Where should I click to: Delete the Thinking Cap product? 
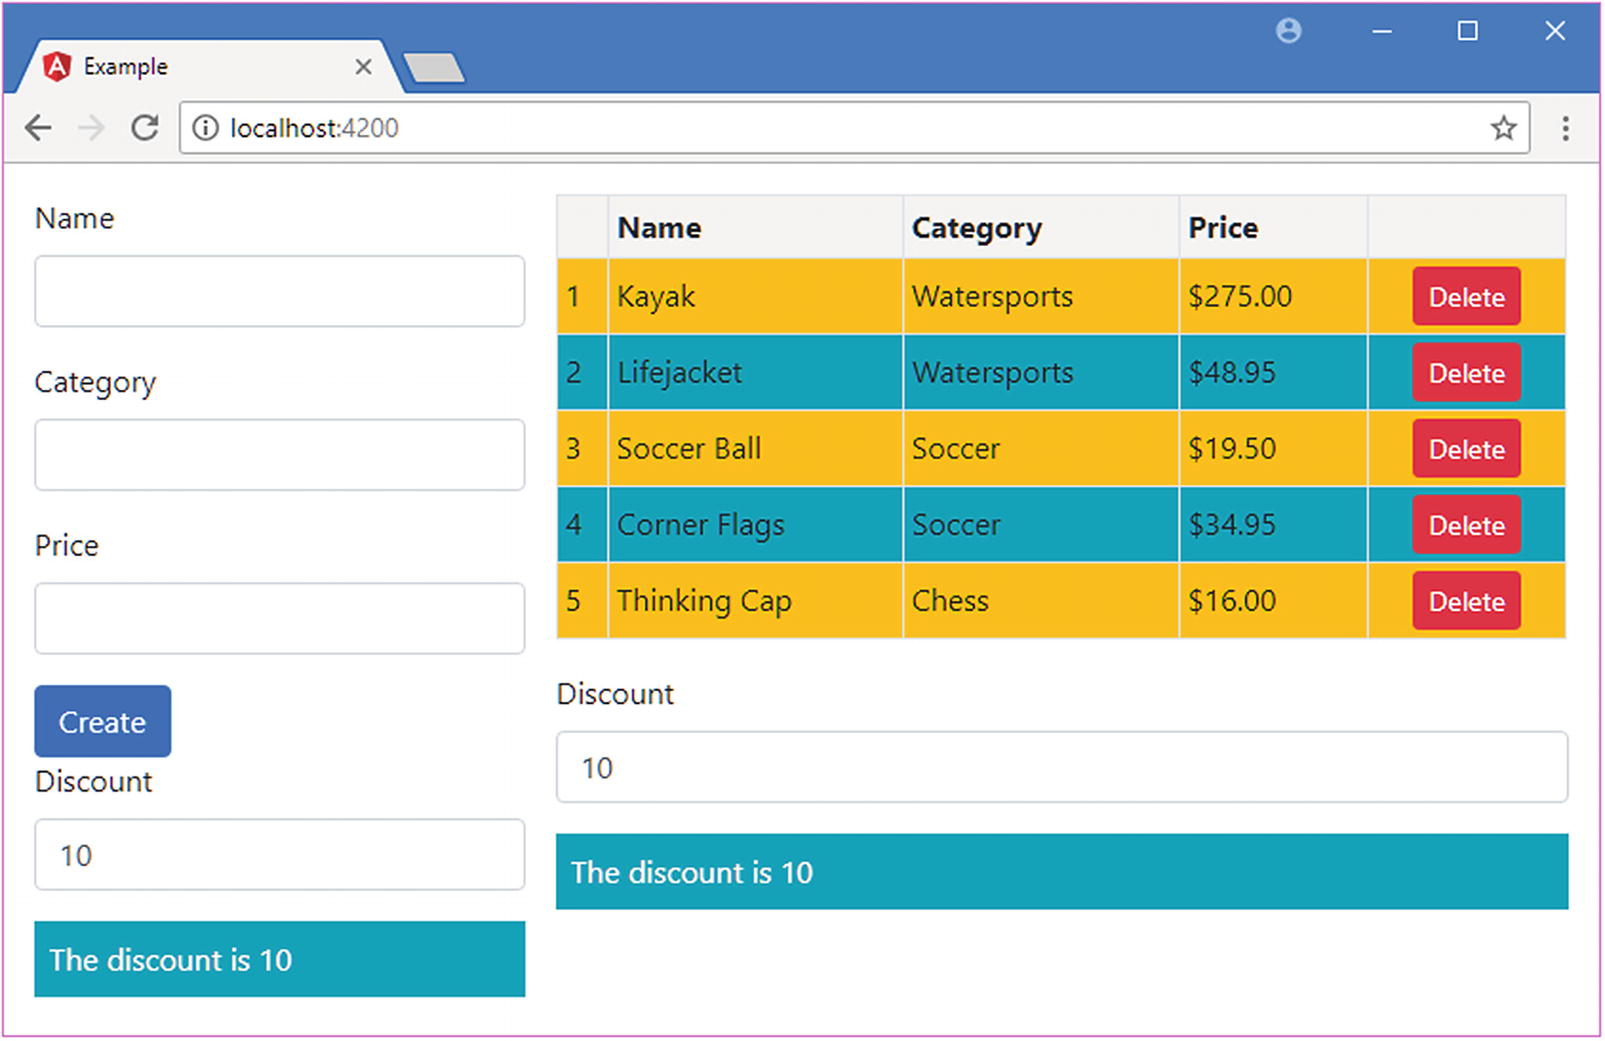(1466, 601)
